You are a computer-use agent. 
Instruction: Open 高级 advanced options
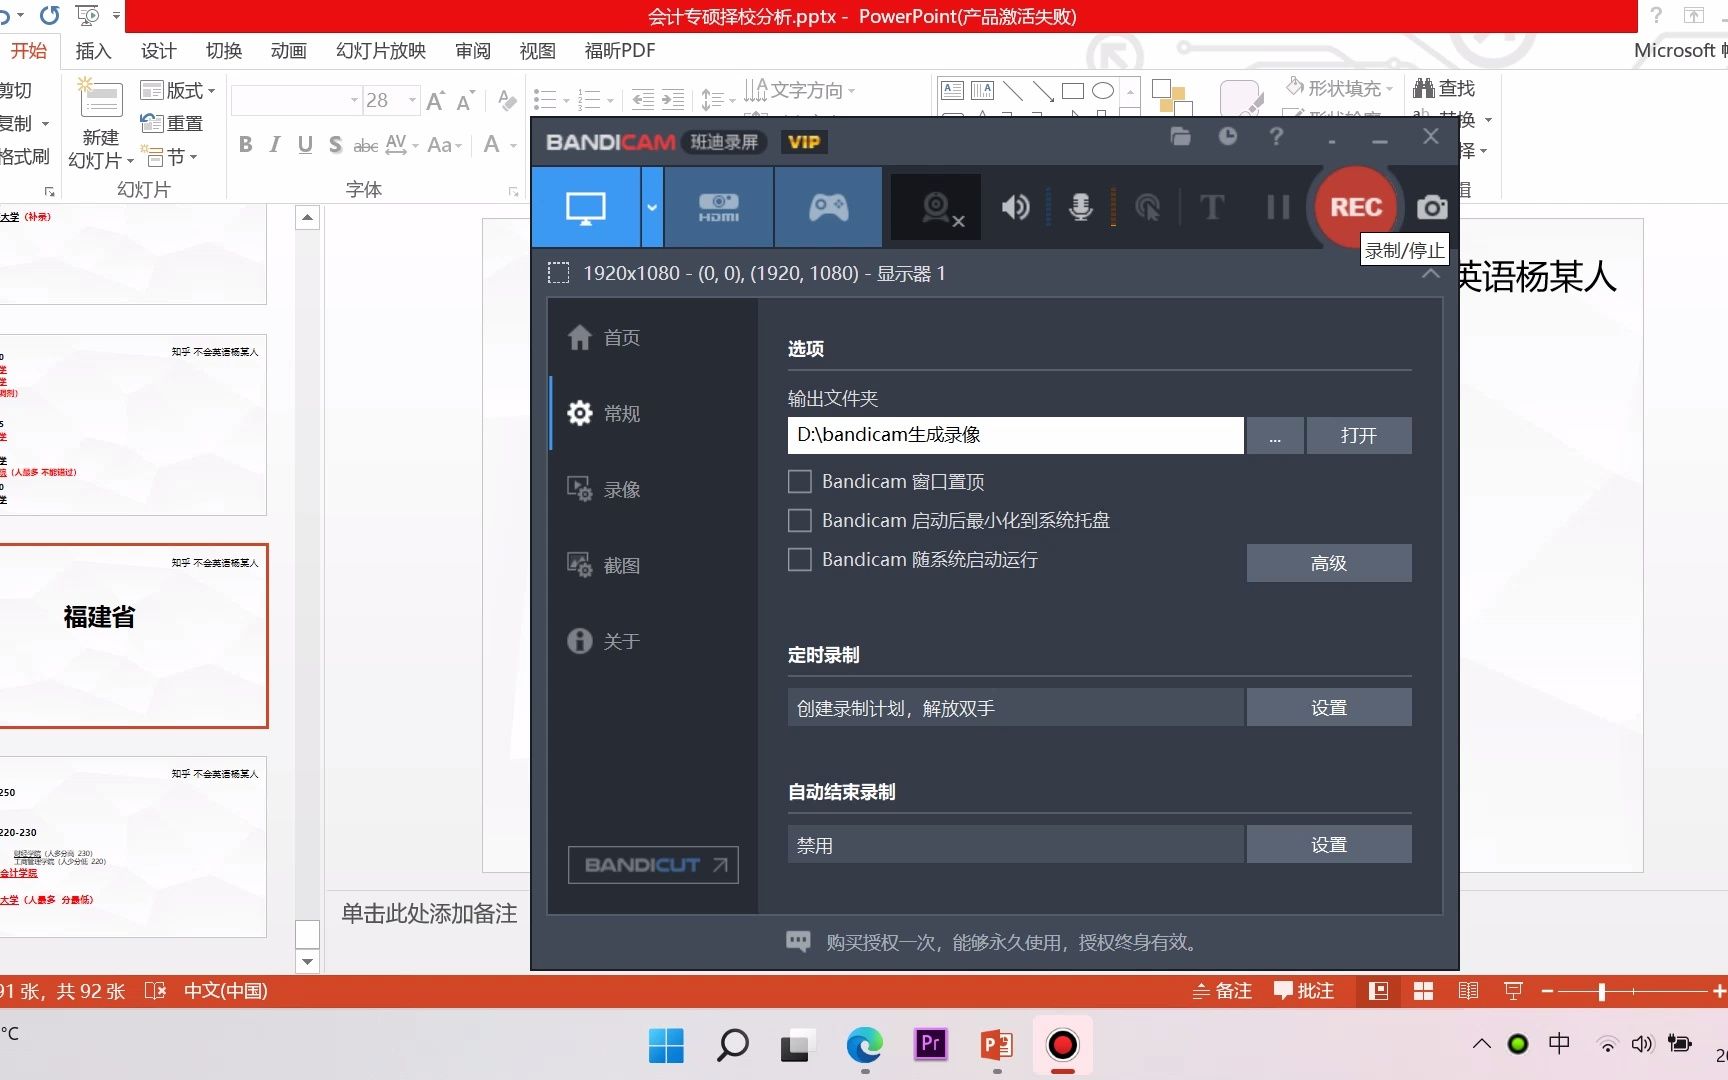[1329, 563]
